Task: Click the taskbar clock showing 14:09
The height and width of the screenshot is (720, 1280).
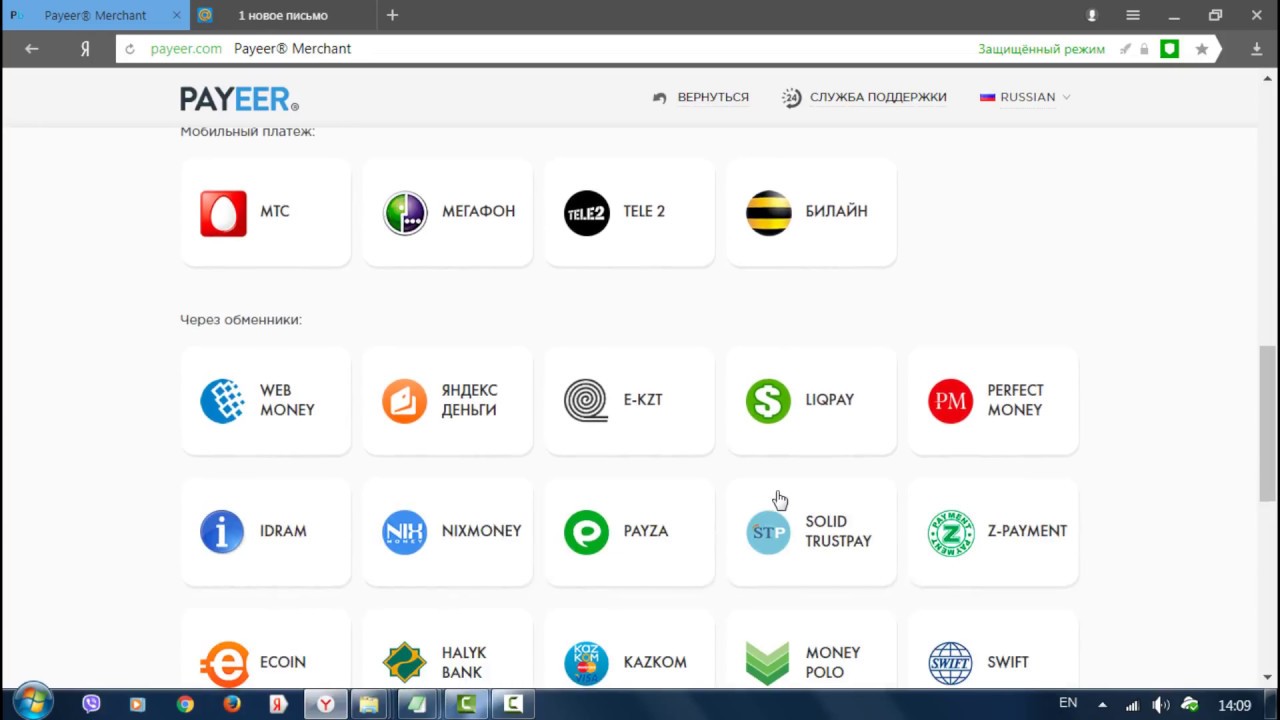Action: [1236, 704]
